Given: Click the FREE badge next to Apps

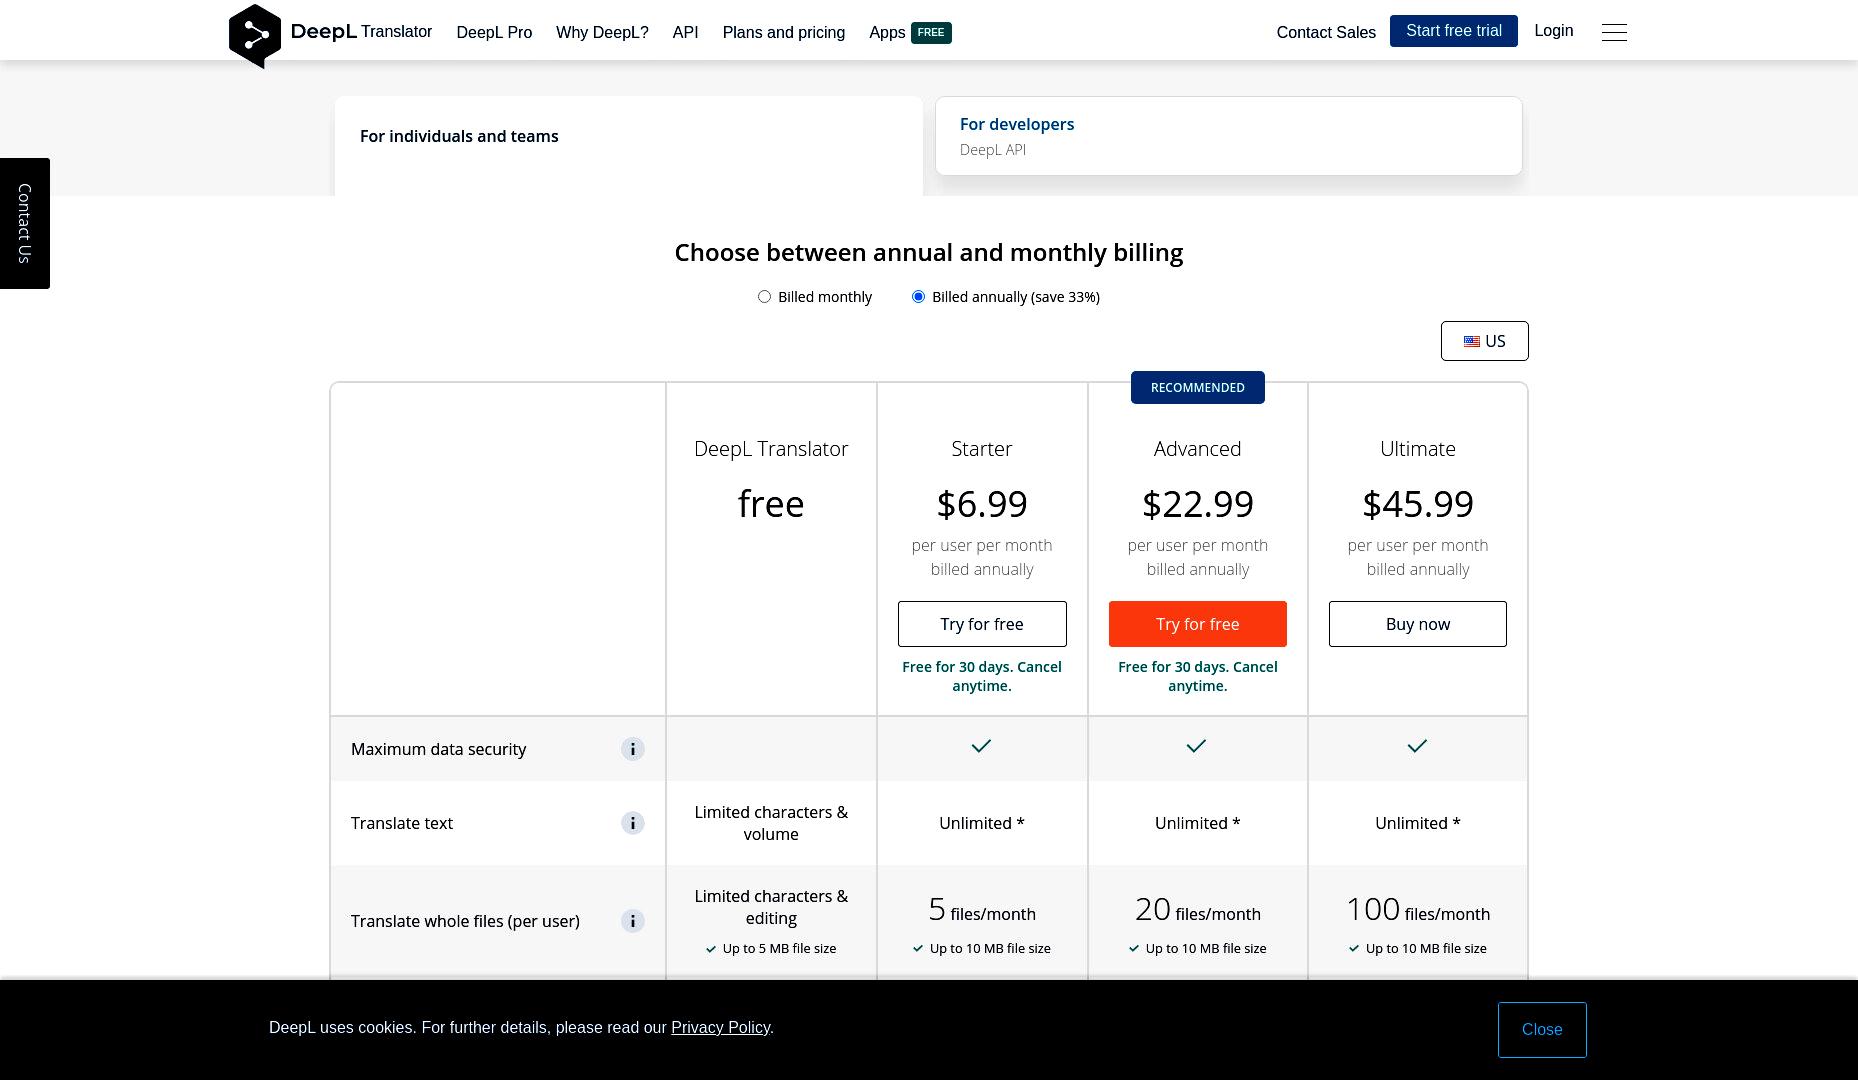Looking at the screenshot, I should (931, 33).
